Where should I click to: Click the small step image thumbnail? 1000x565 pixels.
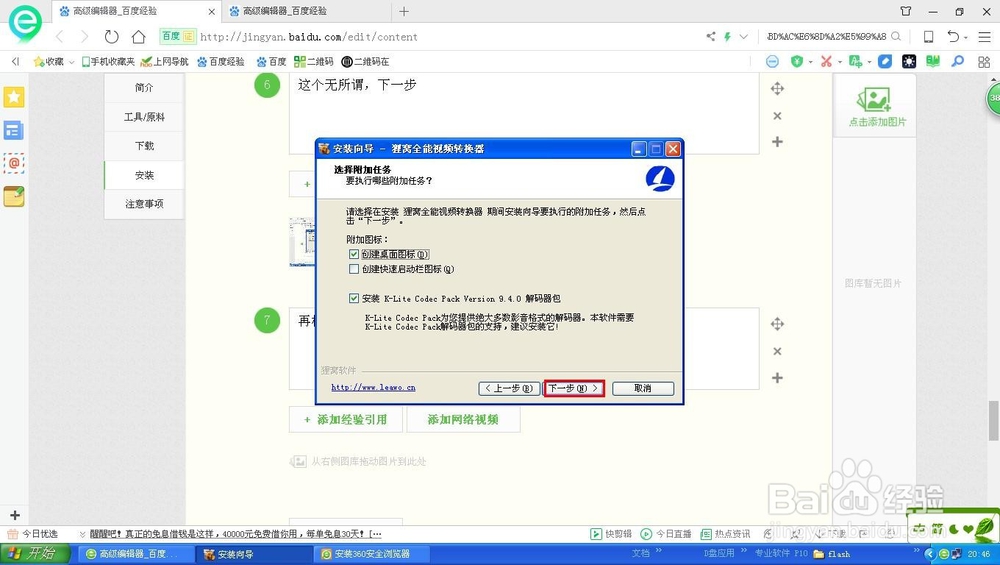(302, 242)
